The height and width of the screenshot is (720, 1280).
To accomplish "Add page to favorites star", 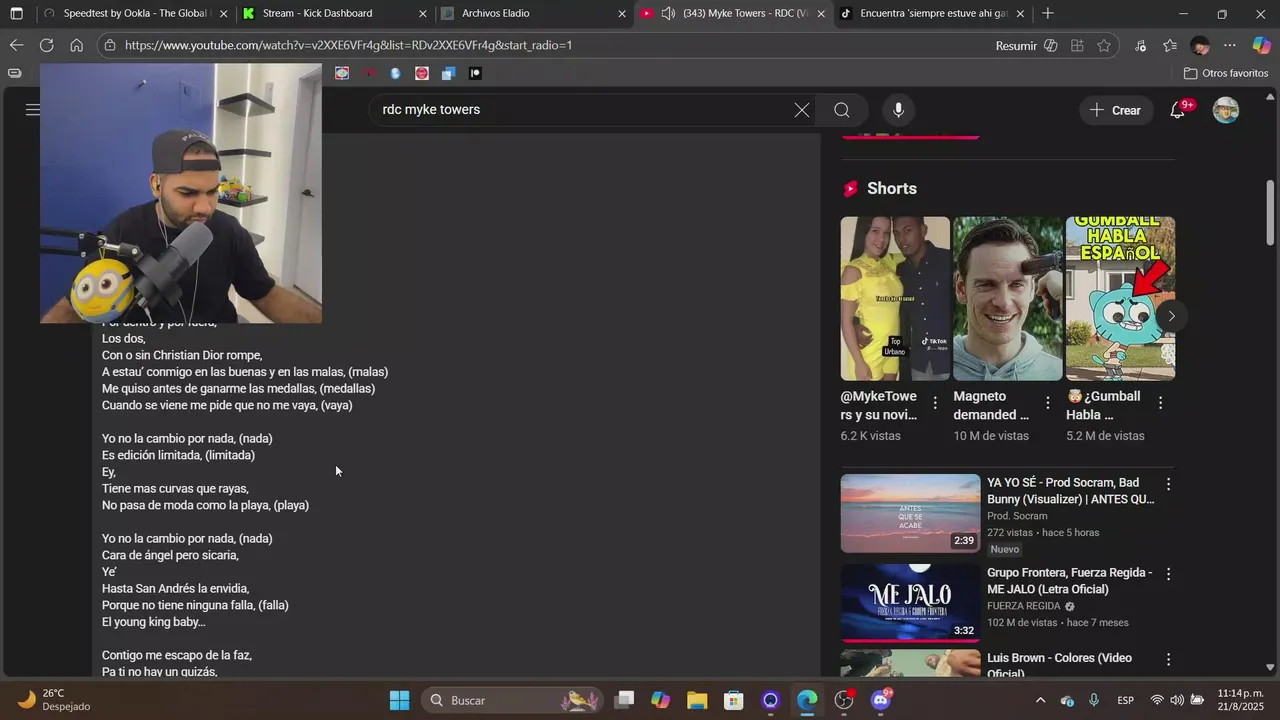I will [1103, 45].
